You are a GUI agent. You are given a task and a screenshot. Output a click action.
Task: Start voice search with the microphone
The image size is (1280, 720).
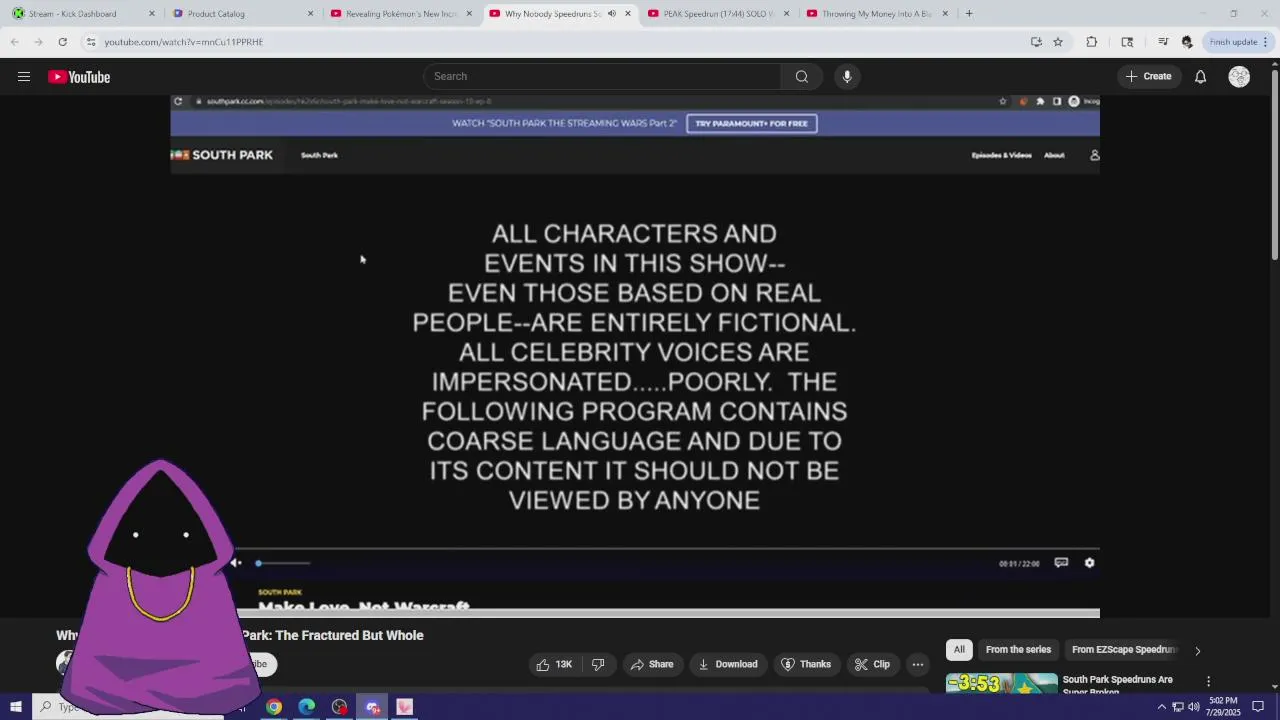click(x=847, y=76)
